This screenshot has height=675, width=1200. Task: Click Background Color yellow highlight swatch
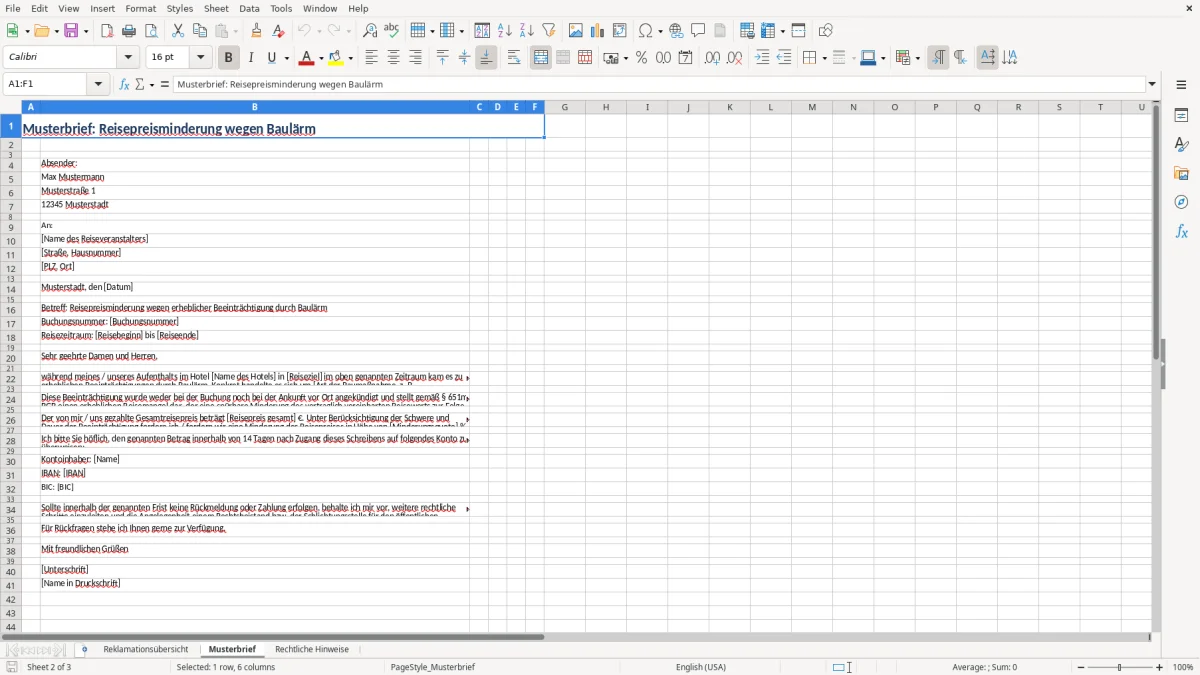tap(337, 58)
